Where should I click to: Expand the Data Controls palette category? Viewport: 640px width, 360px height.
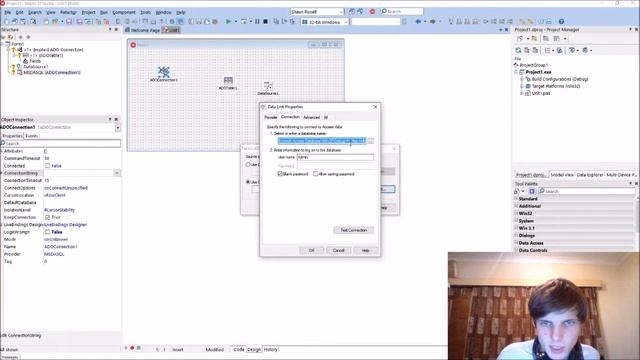[x=516, y=250]
